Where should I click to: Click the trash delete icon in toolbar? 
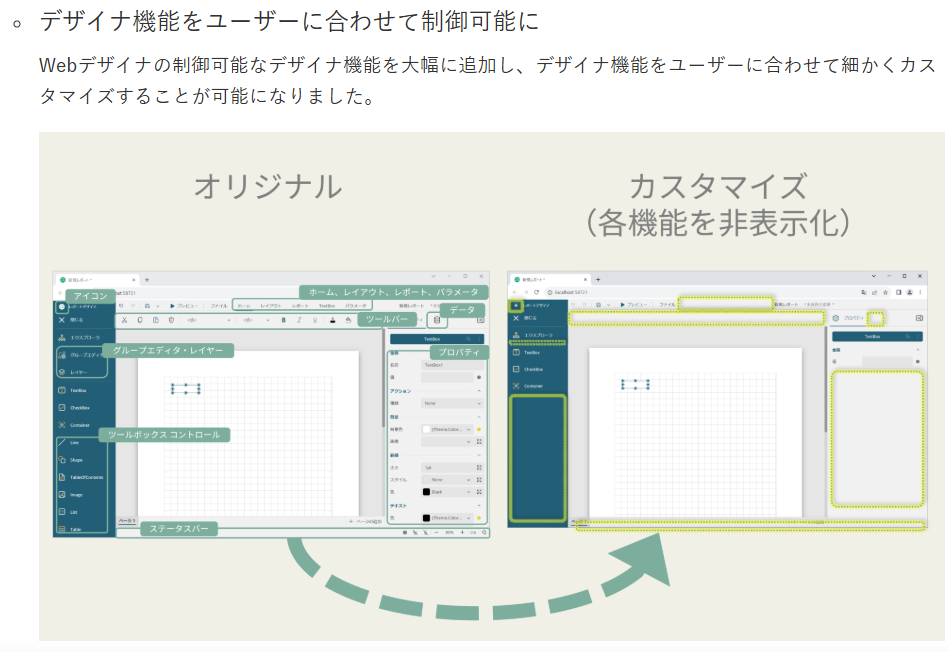tap(172, 320)
